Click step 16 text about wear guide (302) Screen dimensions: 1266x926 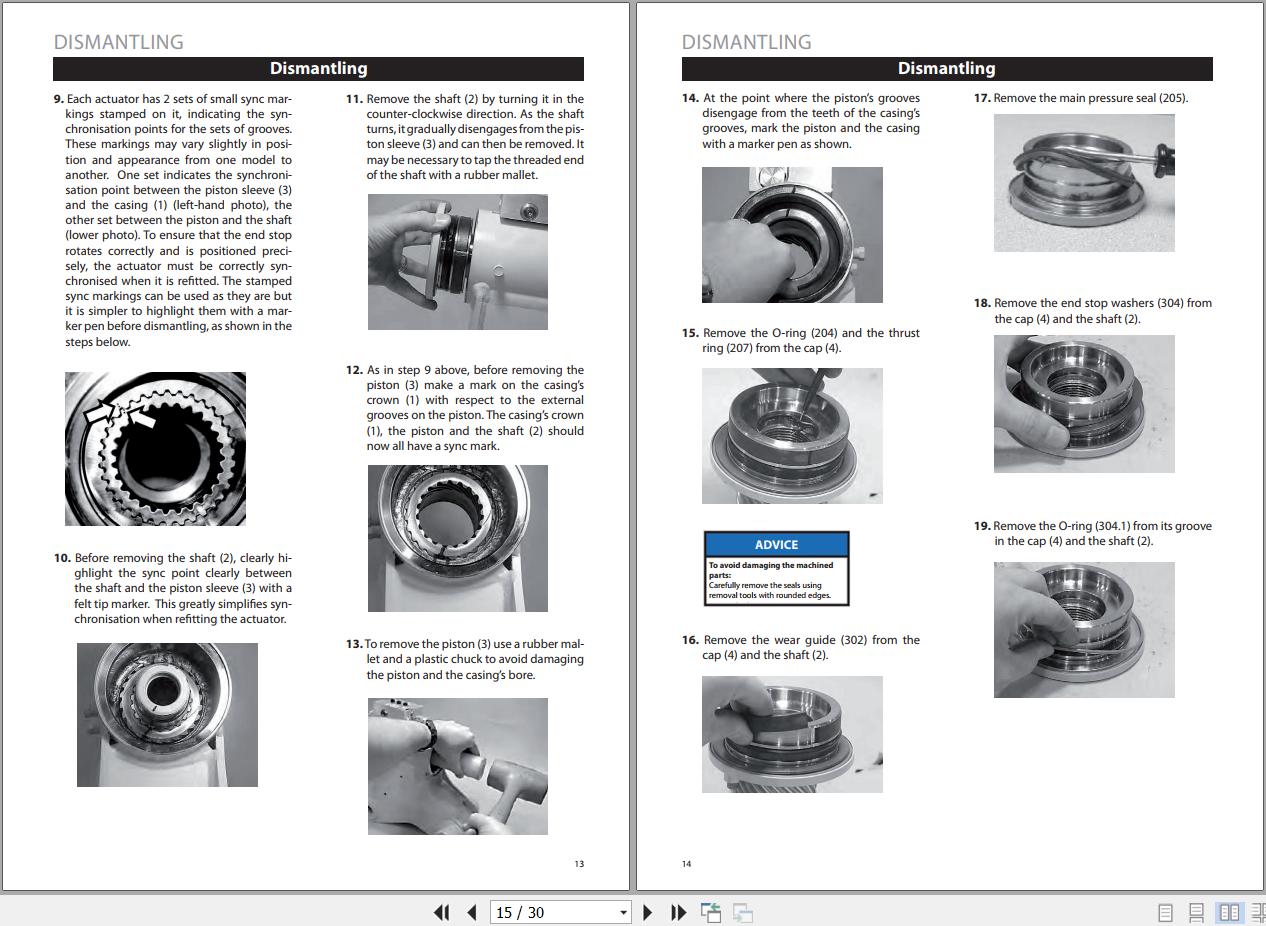point(801,647)
